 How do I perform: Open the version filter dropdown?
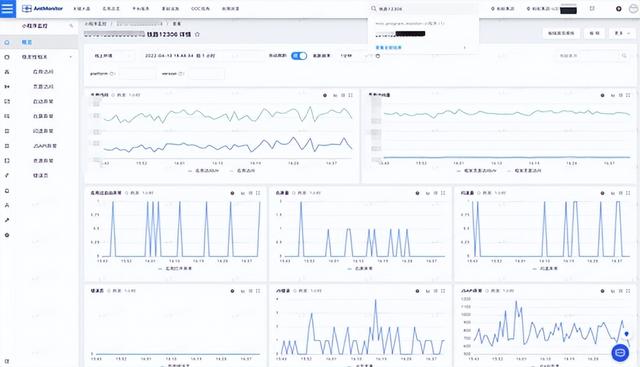tap(206, 74)
